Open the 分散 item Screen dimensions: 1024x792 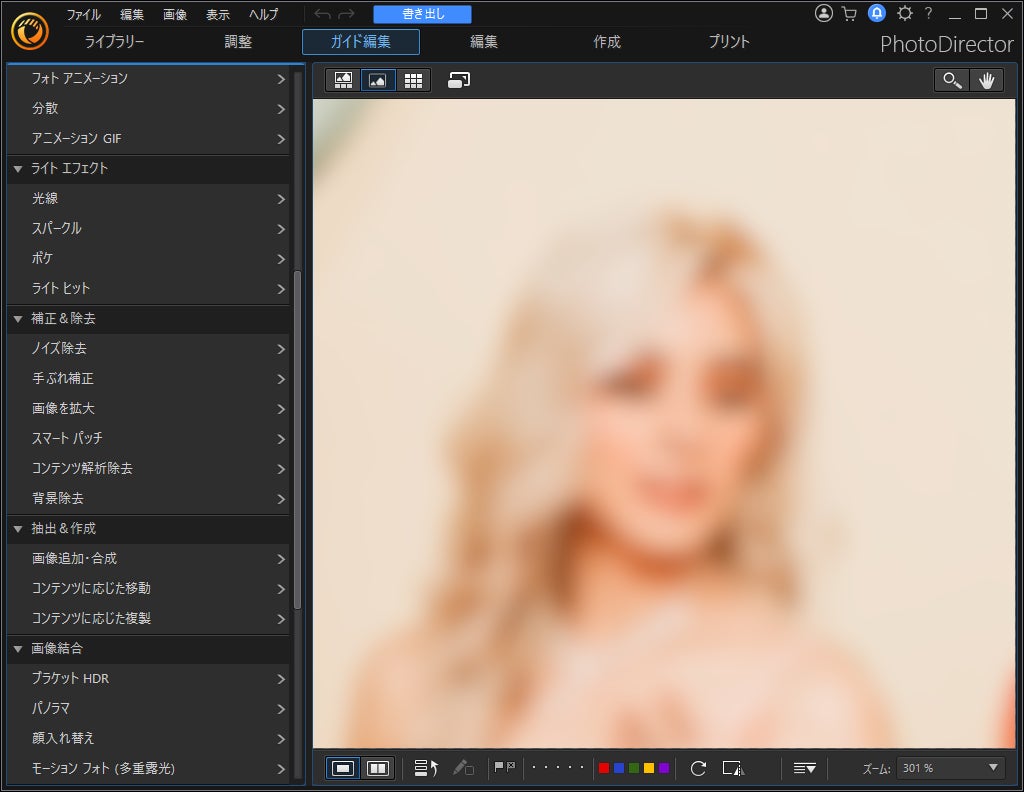[x=148, y=108]
